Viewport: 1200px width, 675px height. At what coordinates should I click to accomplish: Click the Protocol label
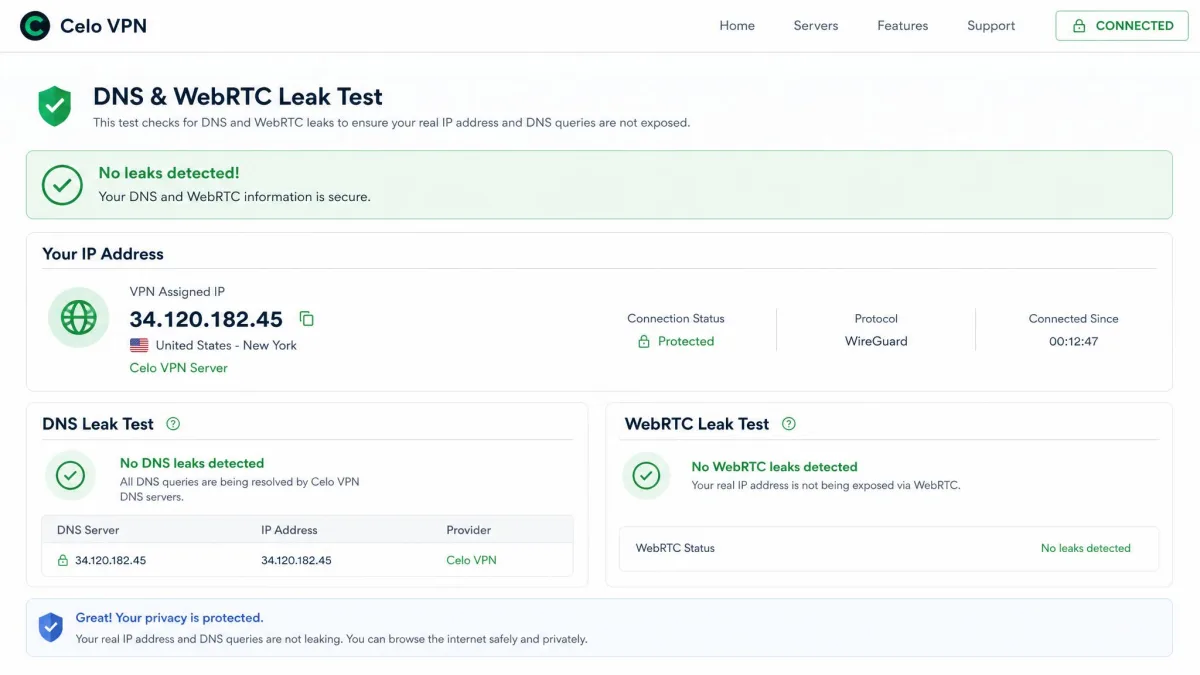[x=876, y=318]
